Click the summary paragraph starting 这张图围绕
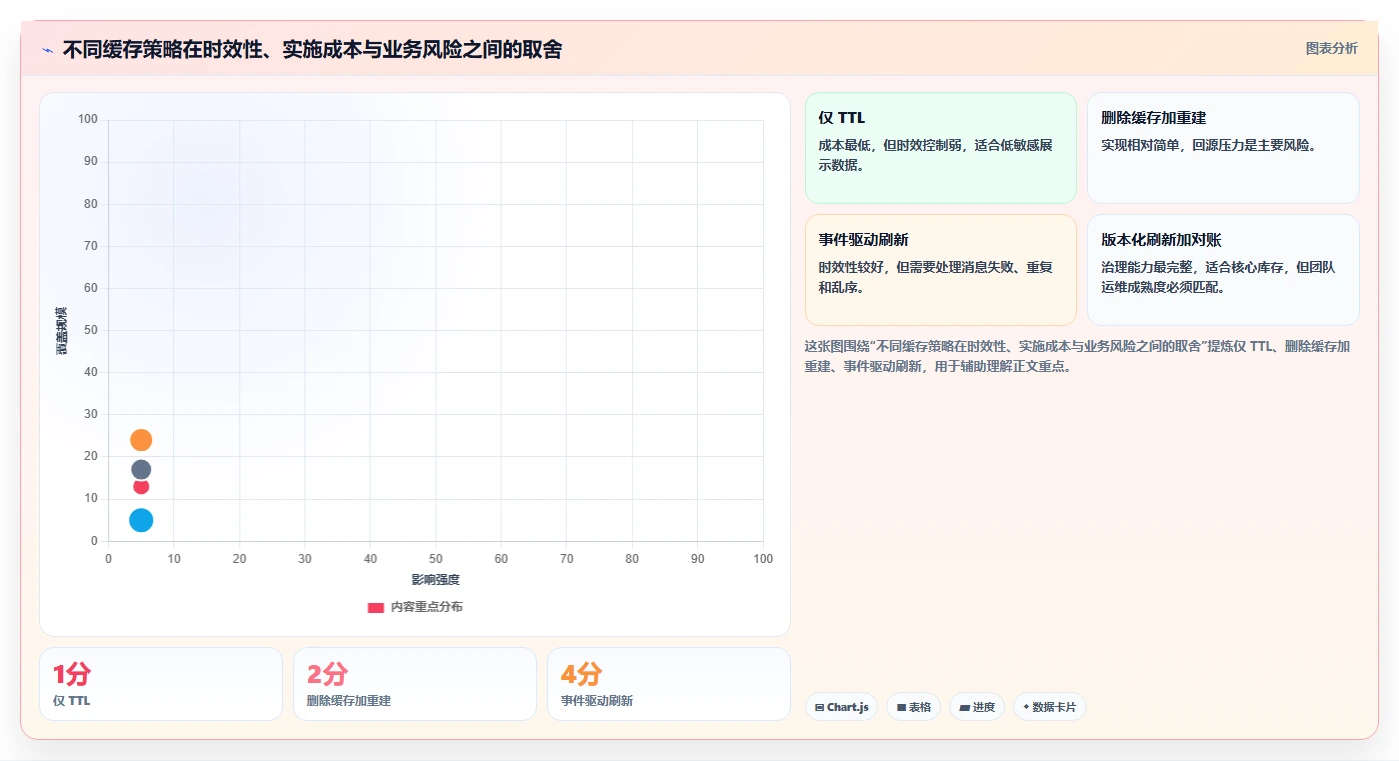Viewport: 1399px width, 761px height. pyautogui.click(x=1078, y=356)
